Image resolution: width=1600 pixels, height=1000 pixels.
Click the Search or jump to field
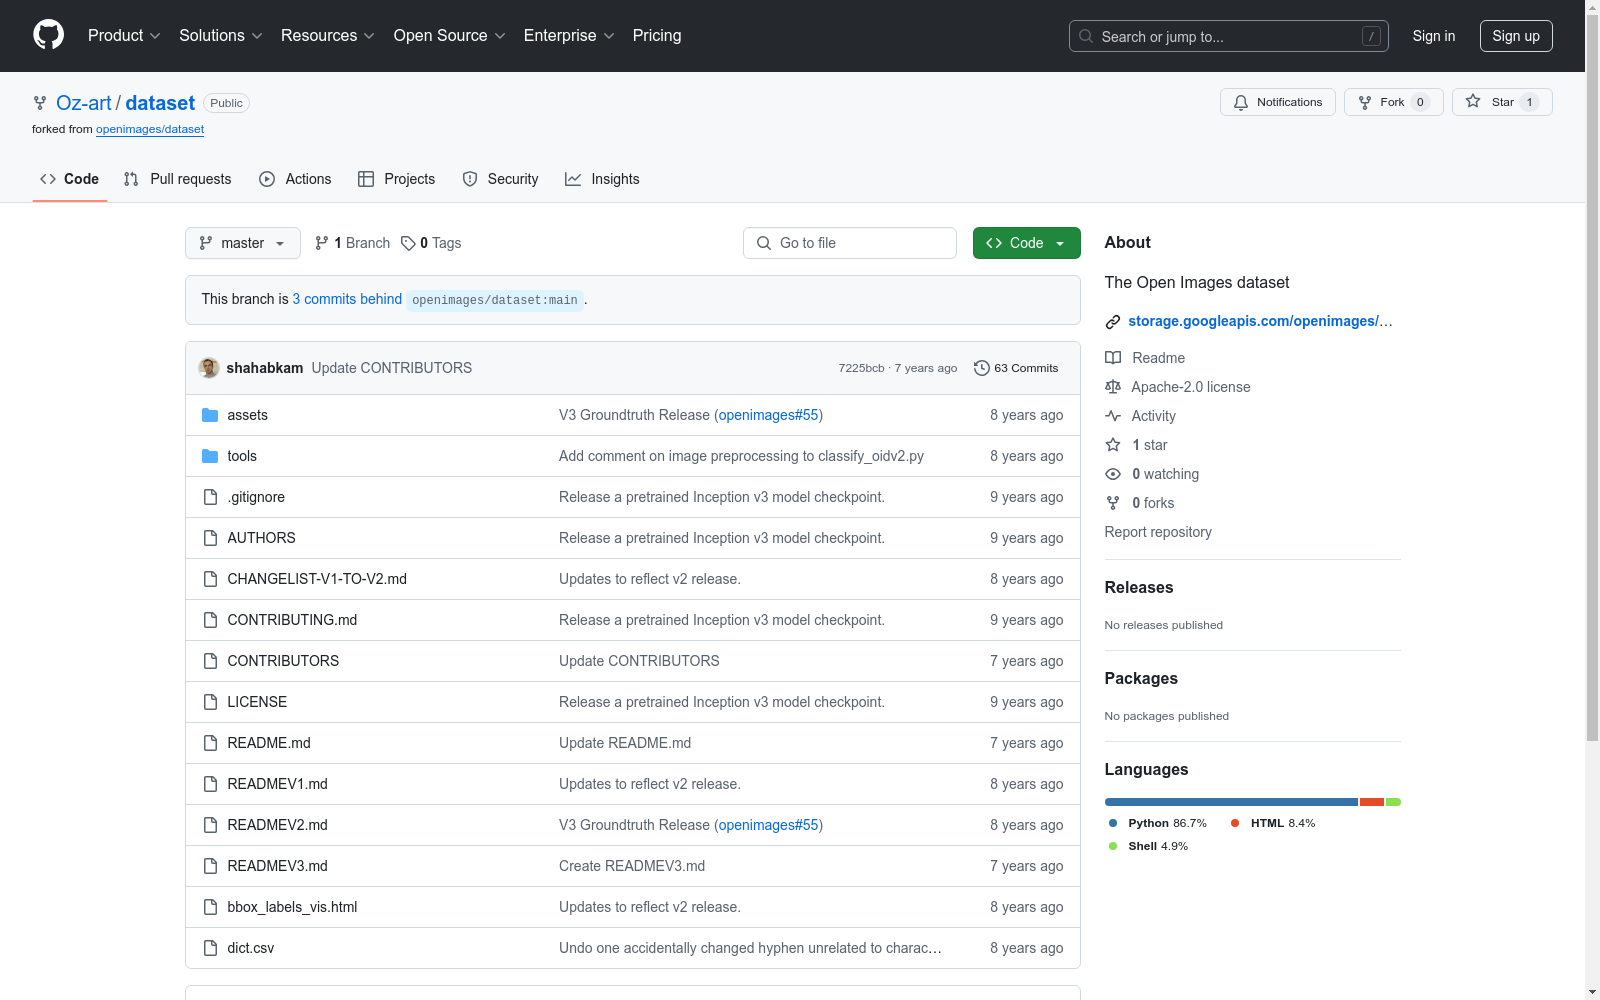click(1229, 36)
